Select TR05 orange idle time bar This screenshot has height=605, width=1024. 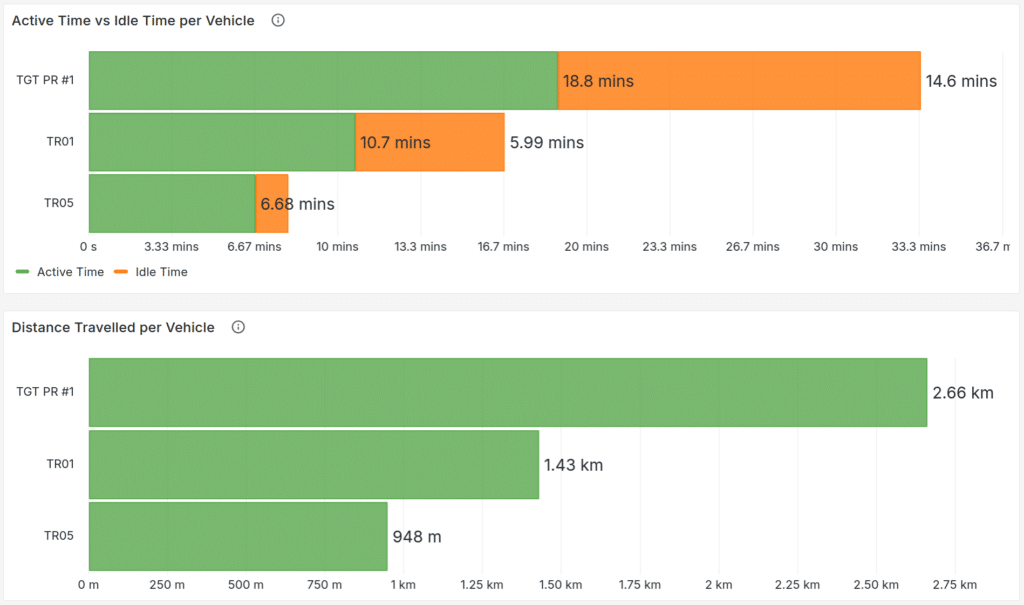point(272,203)
